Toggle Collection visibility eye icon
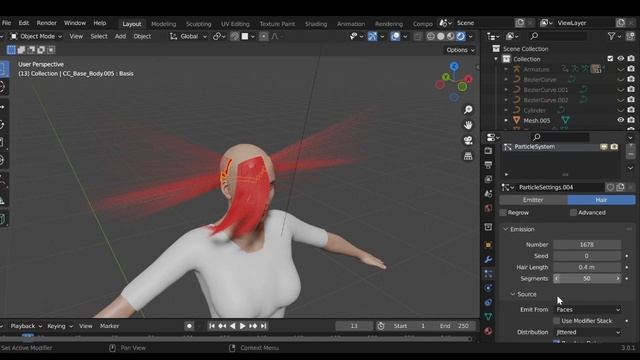This screenshot has height=360, width=640. 620,59
